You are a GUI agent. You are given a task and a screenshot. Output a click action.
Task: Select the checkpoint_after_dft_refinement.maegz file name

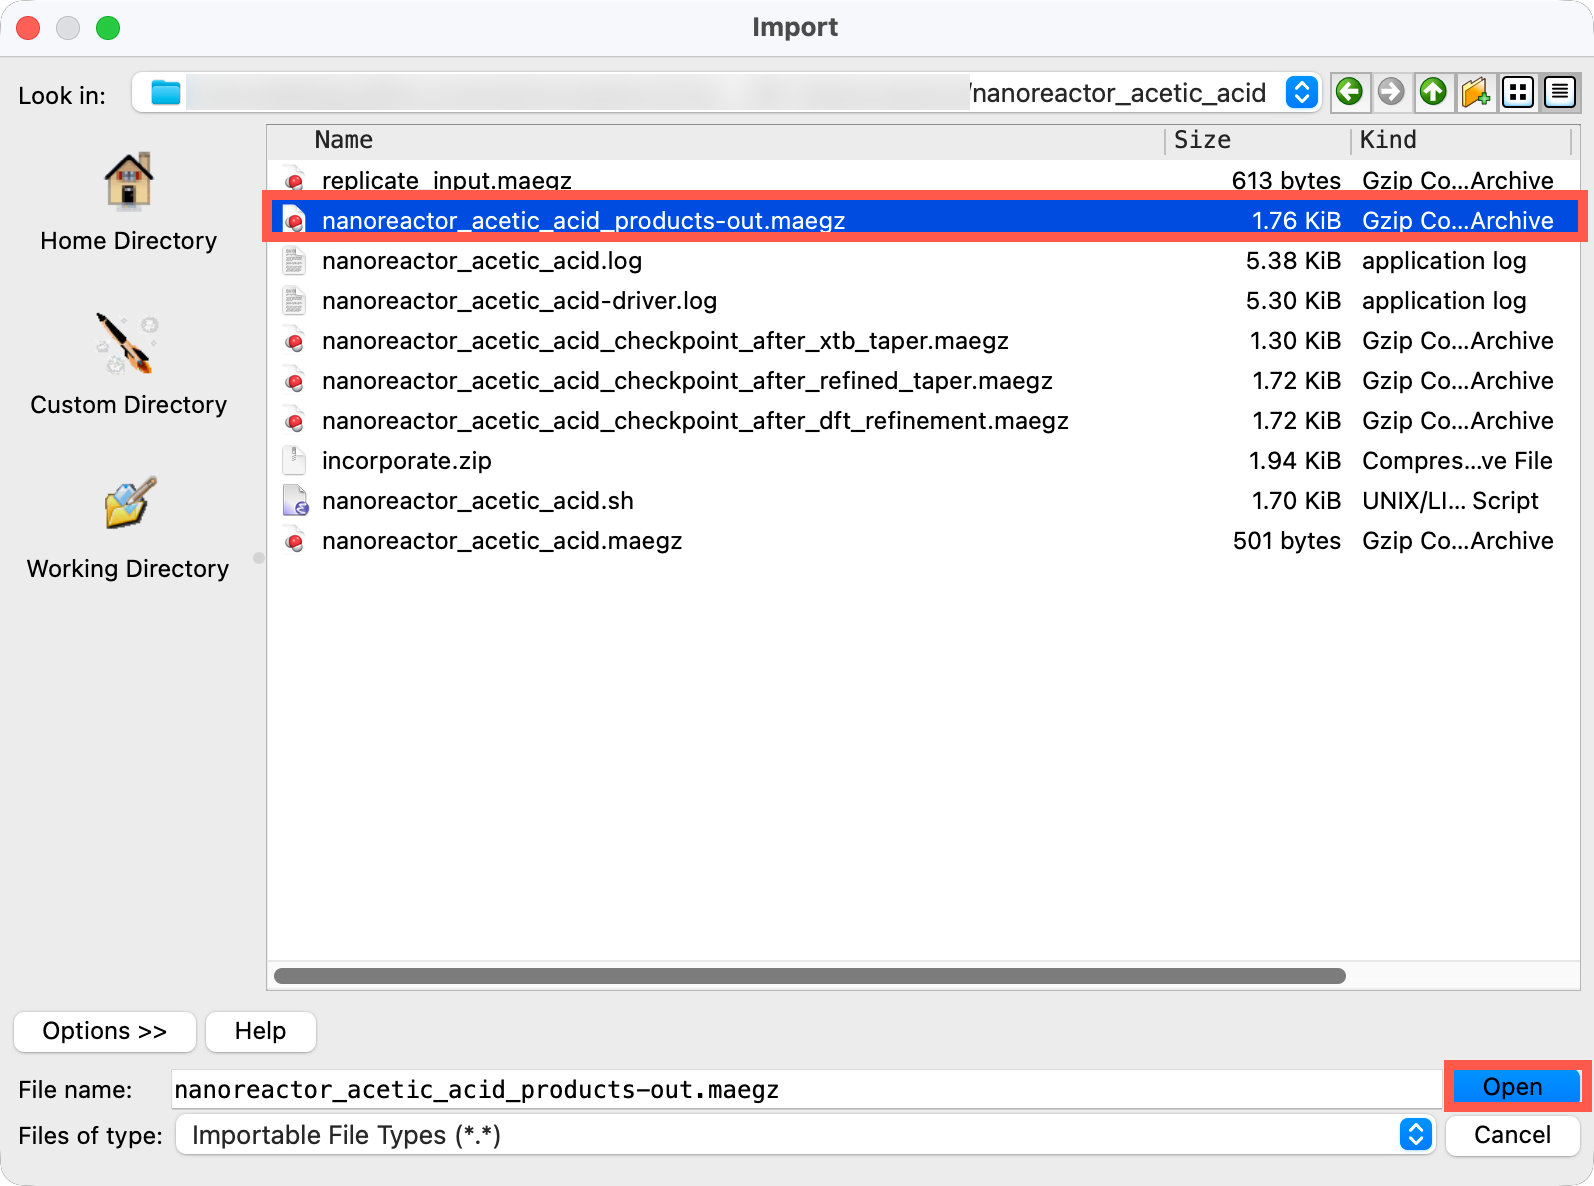[695, 421]
